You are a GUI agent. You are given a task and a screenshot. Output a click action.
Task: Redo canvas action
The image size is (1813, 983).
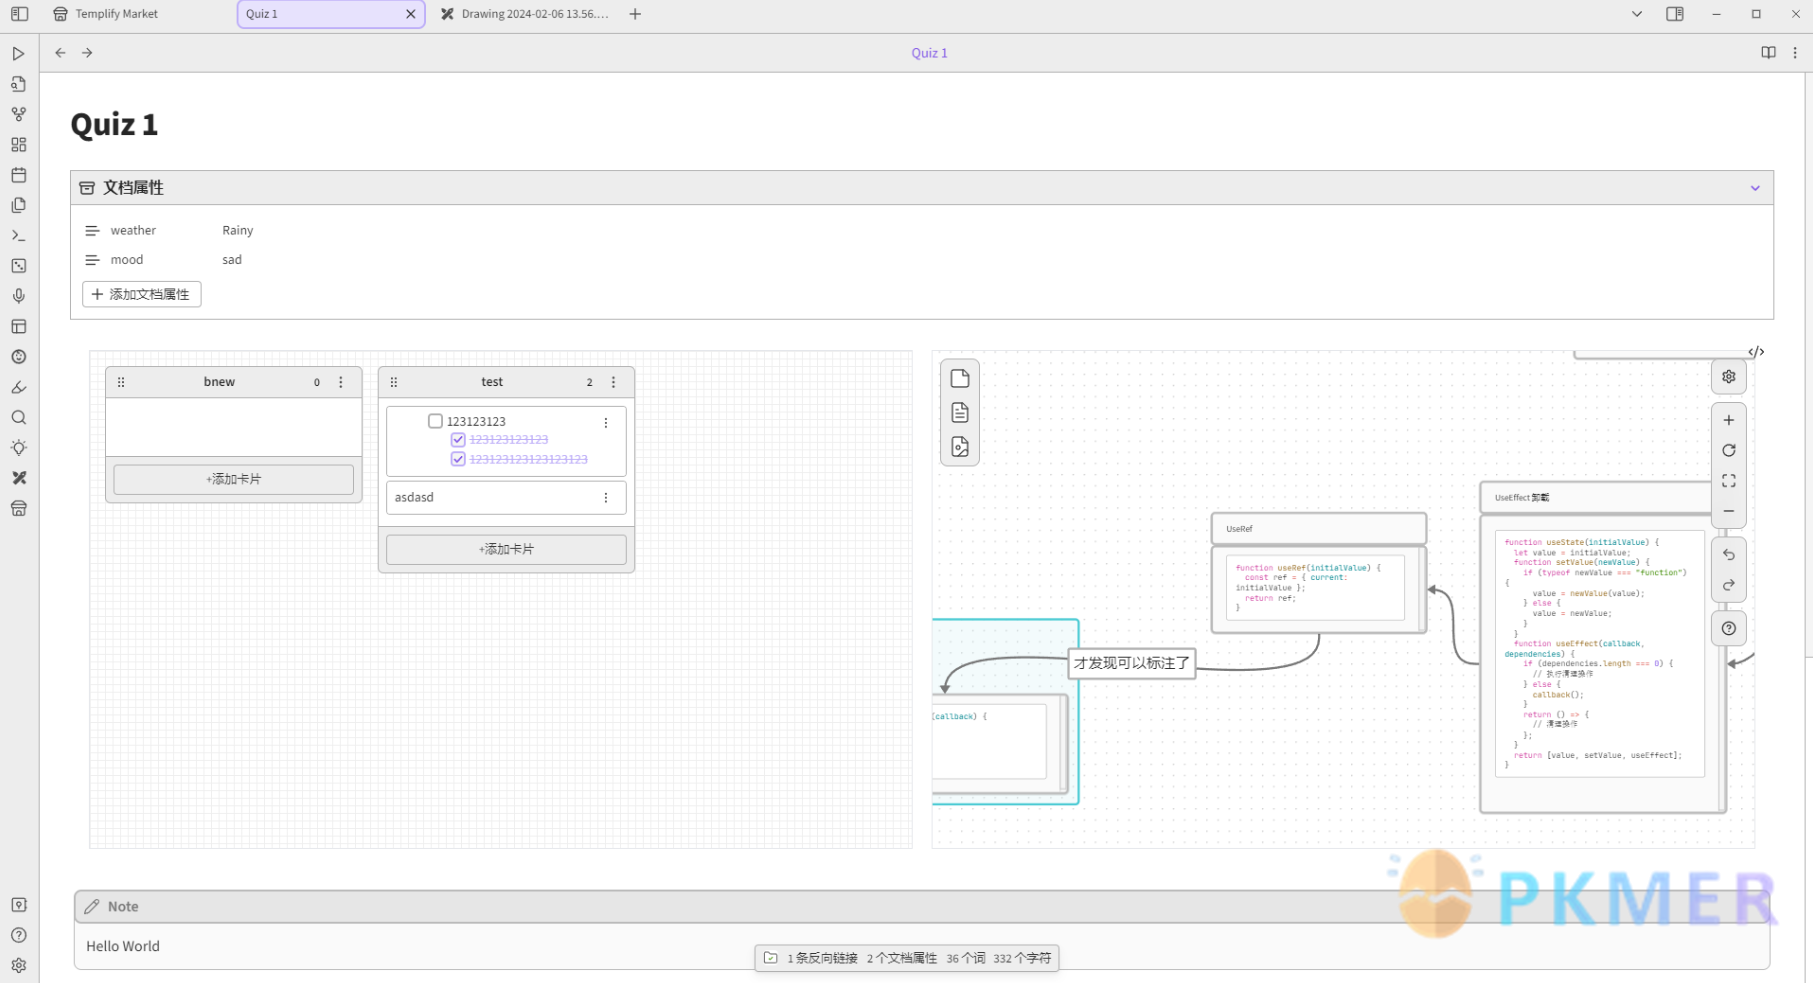coord(1729,585)
